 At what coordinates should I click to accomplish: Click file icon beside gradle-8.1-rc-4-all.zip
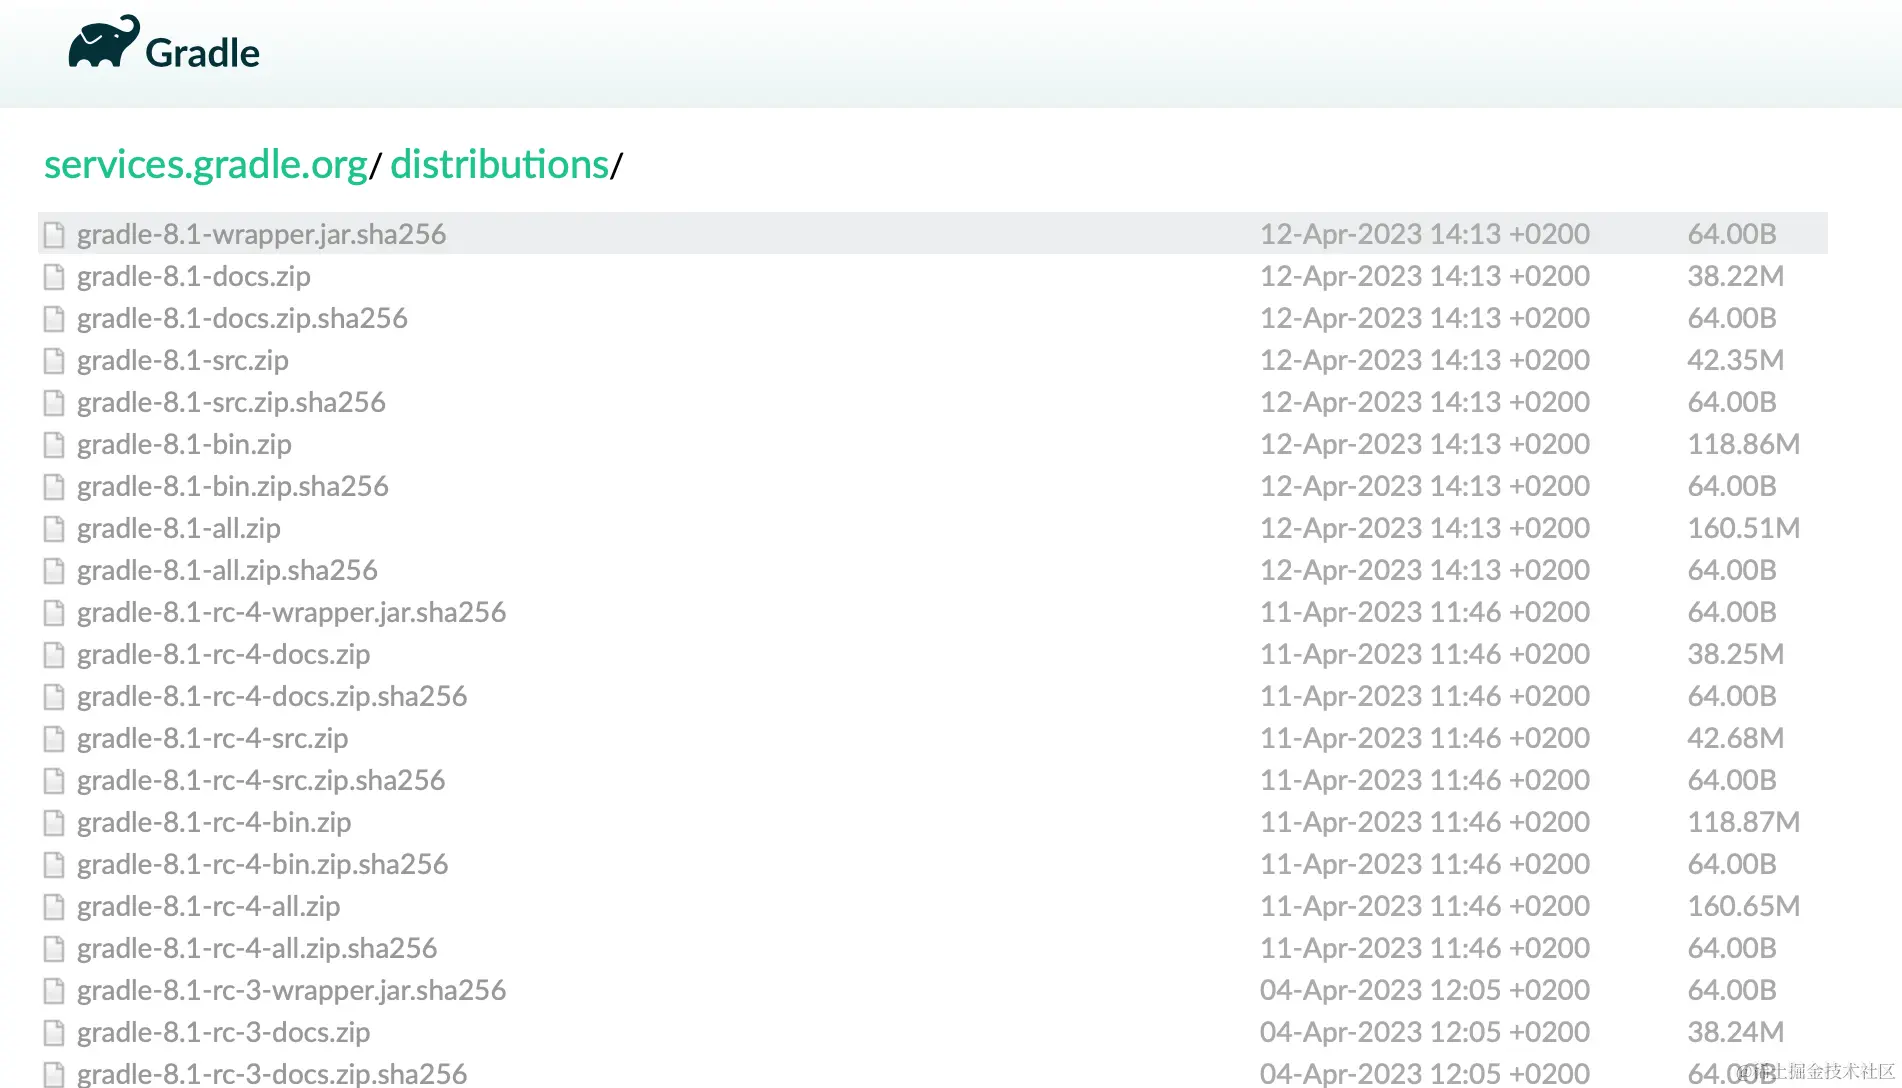pos(54,906)
